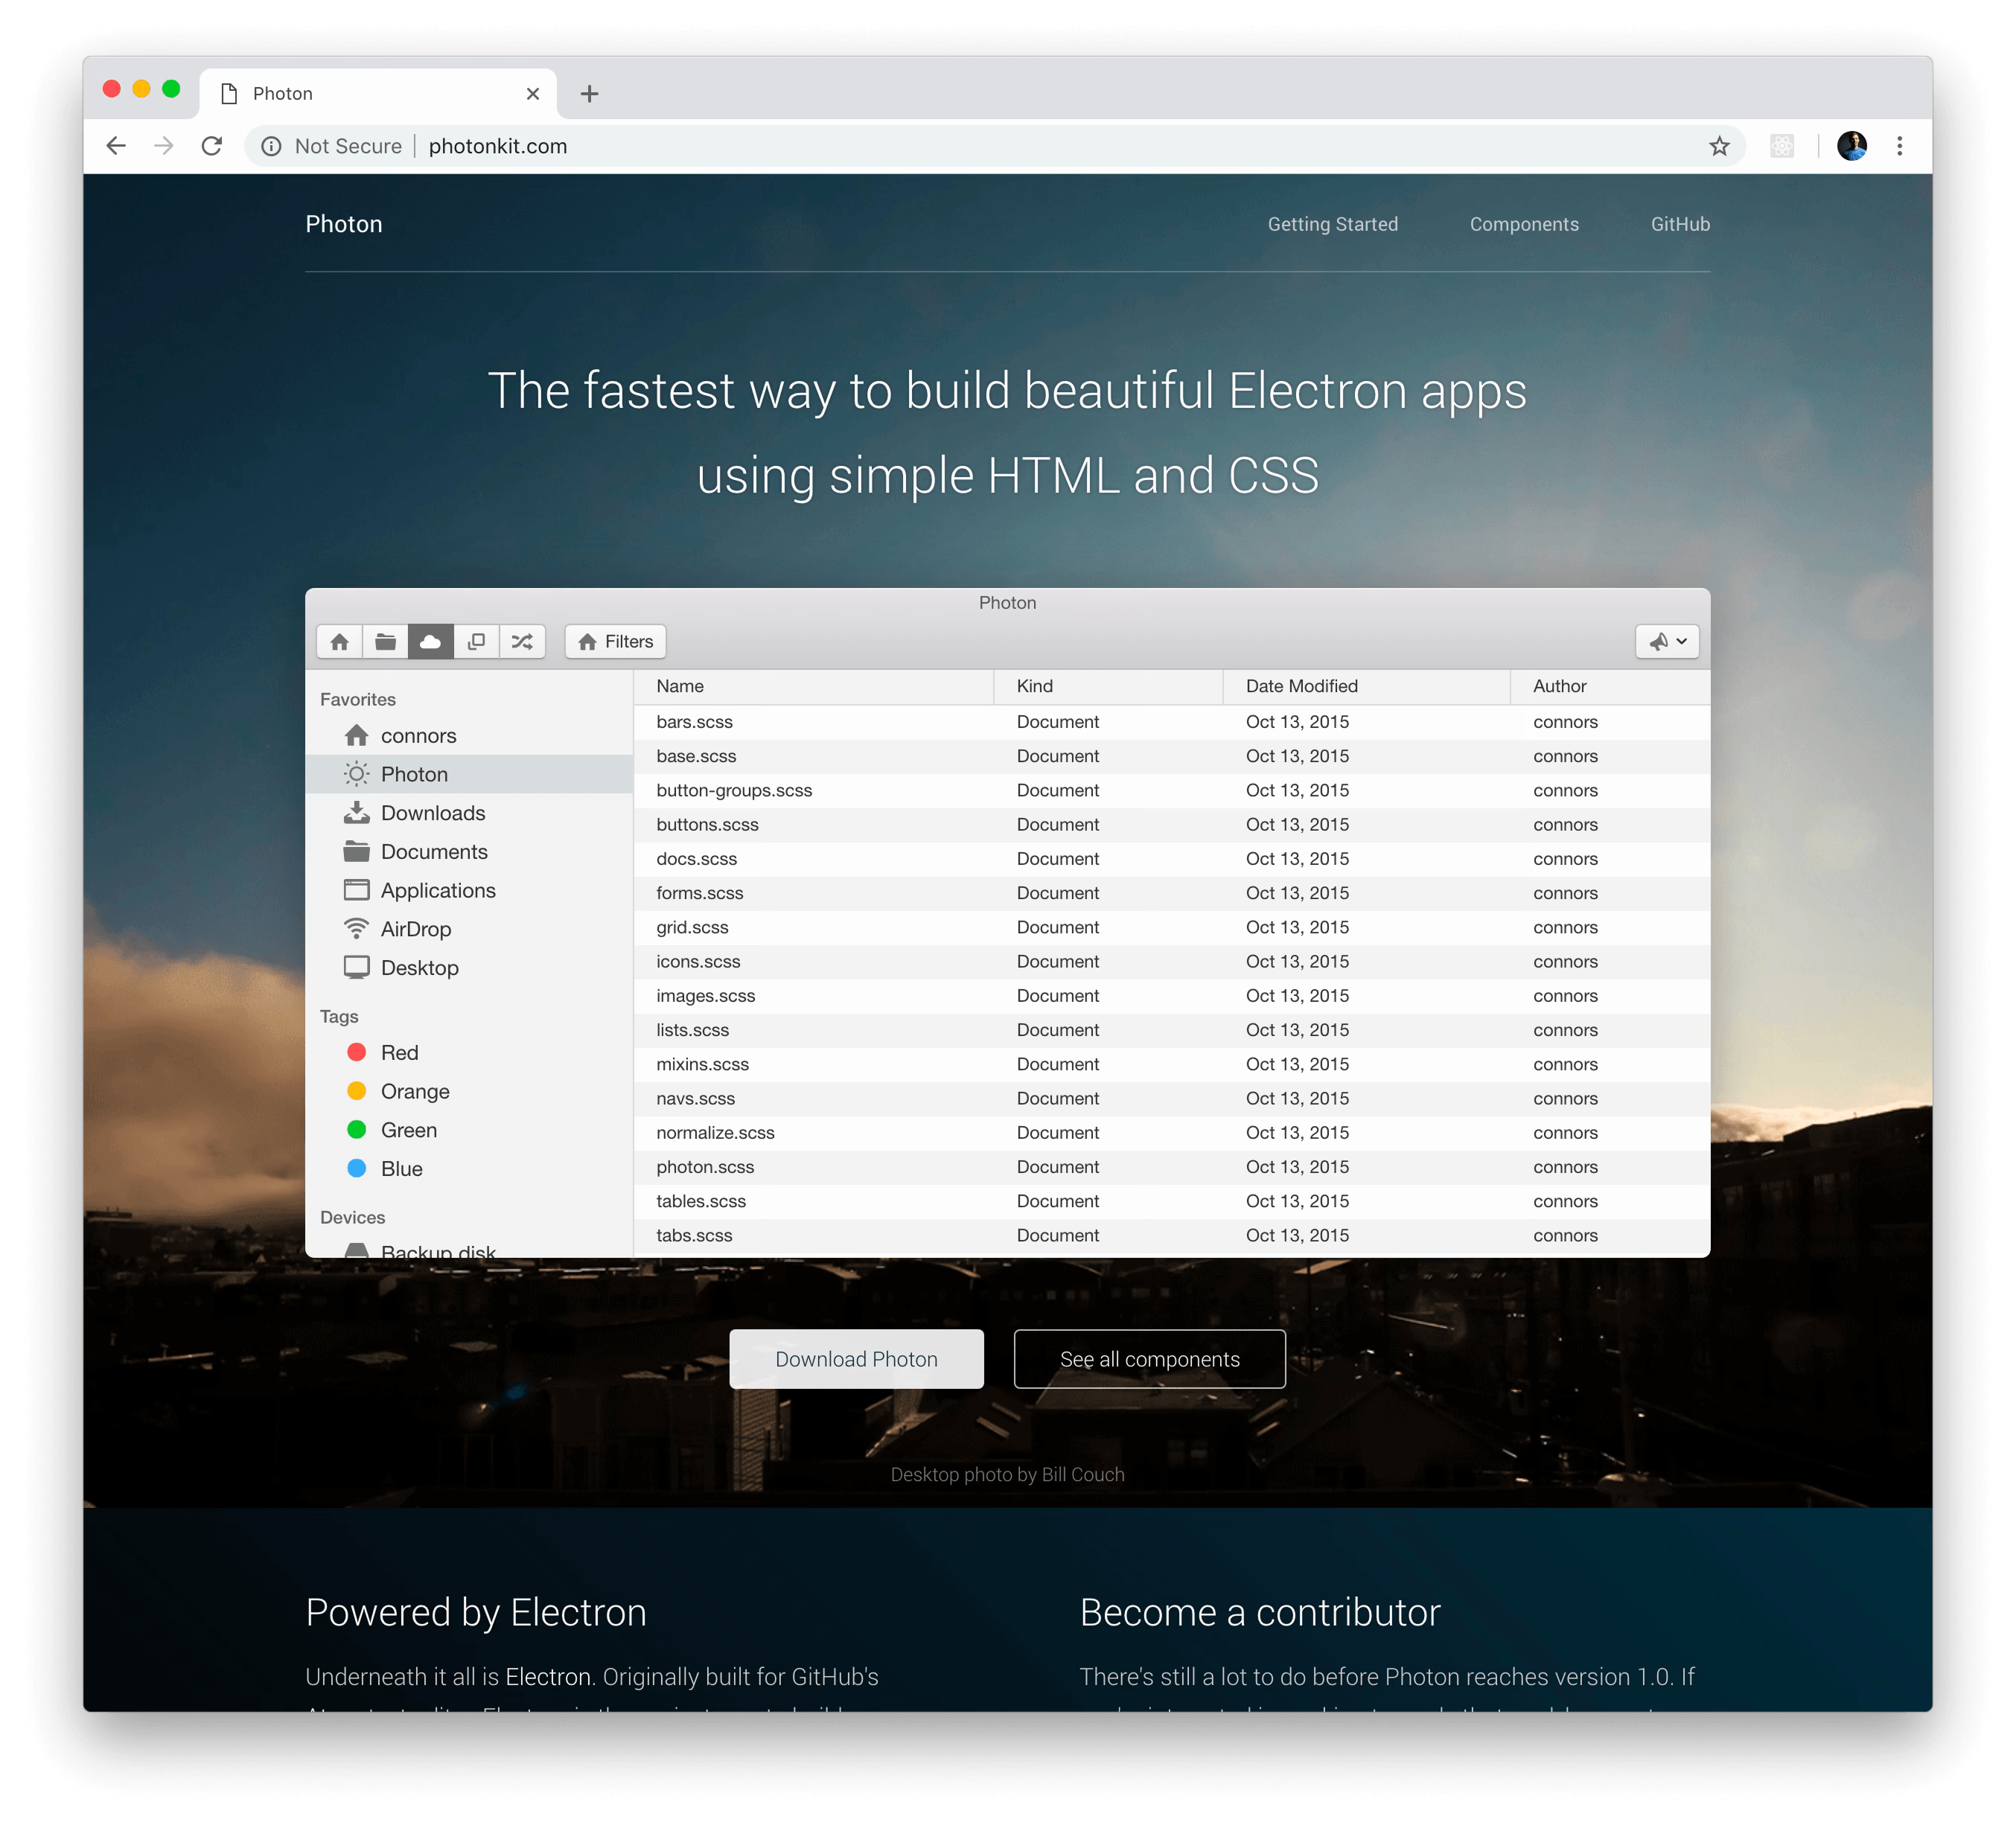Screen dimensions: 2016x1822
Task: Sort by the Date Modified column header
Action: [x=1301, y=686]
